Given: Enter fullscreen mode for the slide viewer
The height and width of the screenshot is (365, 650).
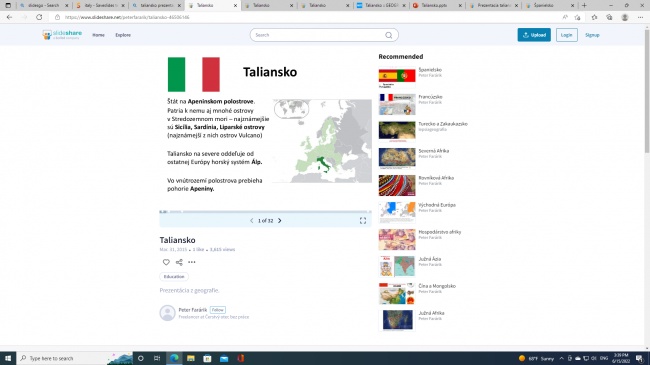Looking at the screenshot, I should 363,221.
